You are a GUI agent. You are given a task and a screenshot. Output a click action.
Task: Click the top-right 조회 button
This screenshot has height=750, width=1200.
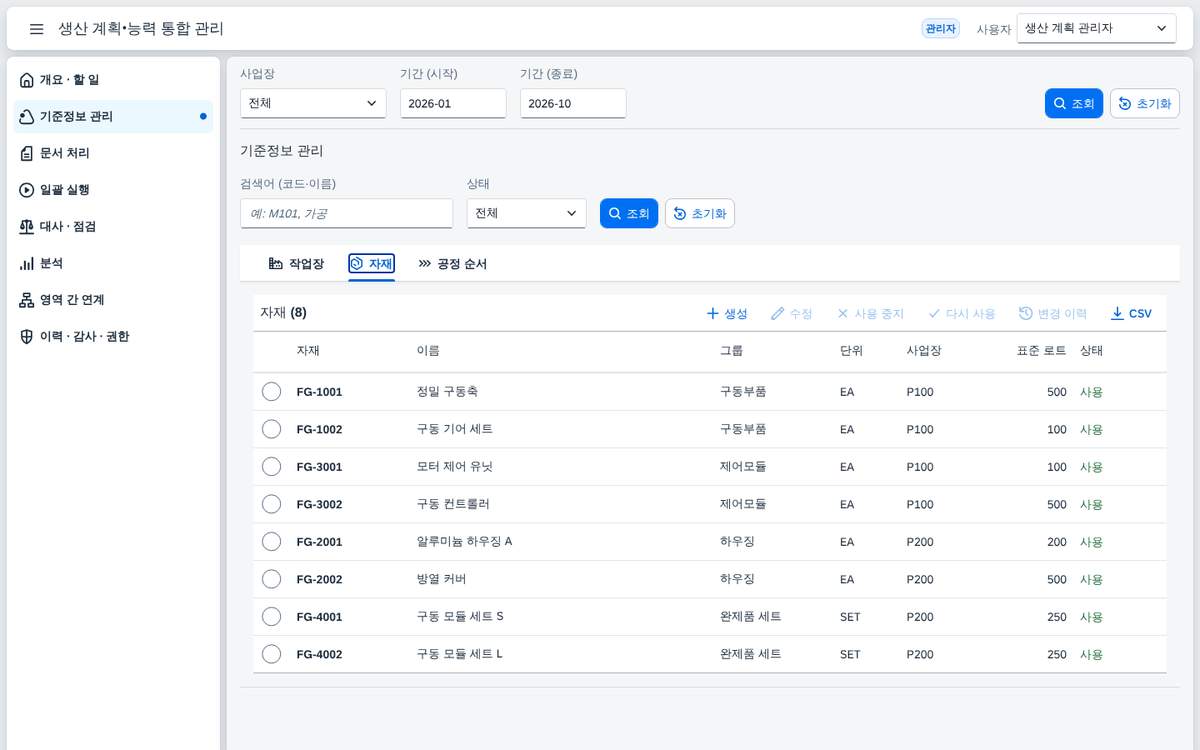(x=1074, y=103)
